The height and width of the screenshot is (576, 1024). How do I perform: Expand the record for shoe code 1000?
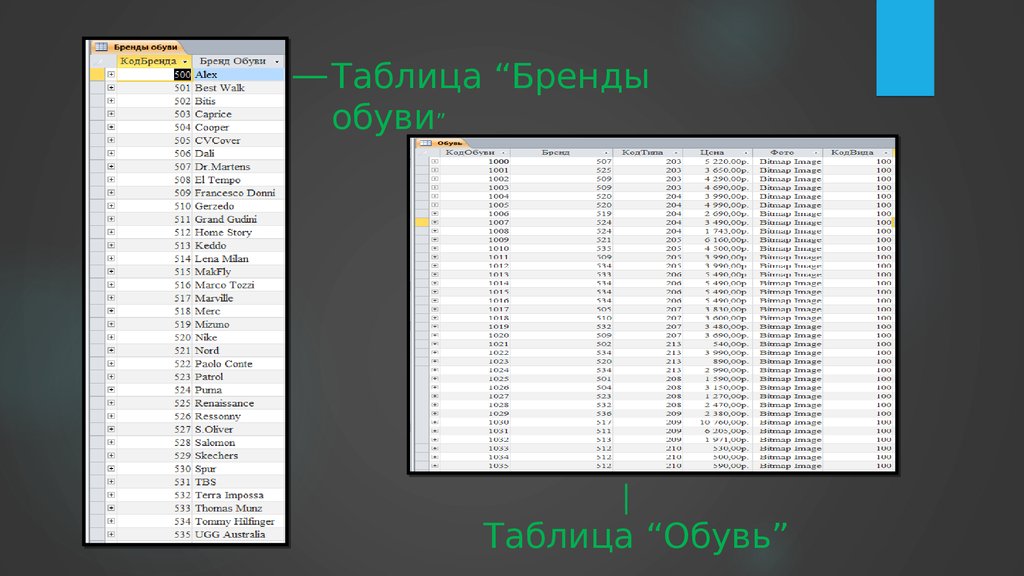435,161
